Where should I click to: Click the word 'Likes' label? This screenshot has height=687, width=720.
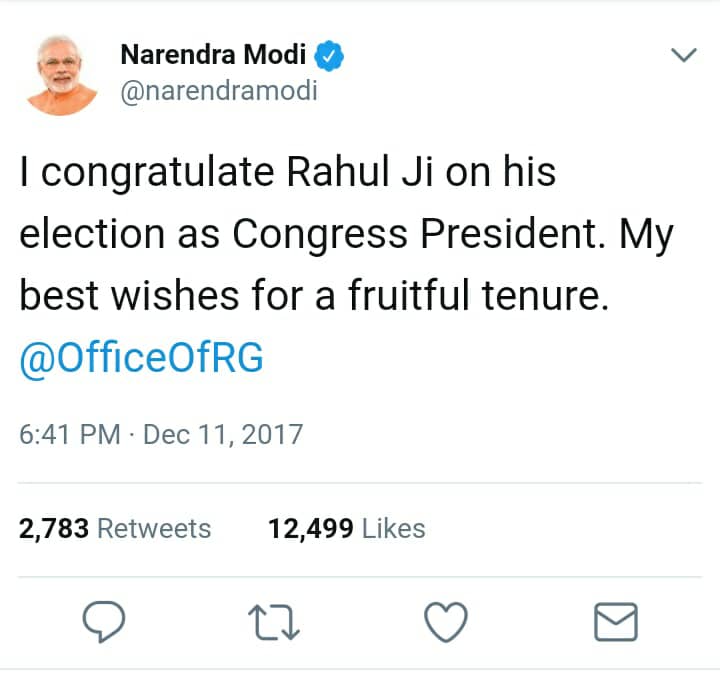click(393, 528)
